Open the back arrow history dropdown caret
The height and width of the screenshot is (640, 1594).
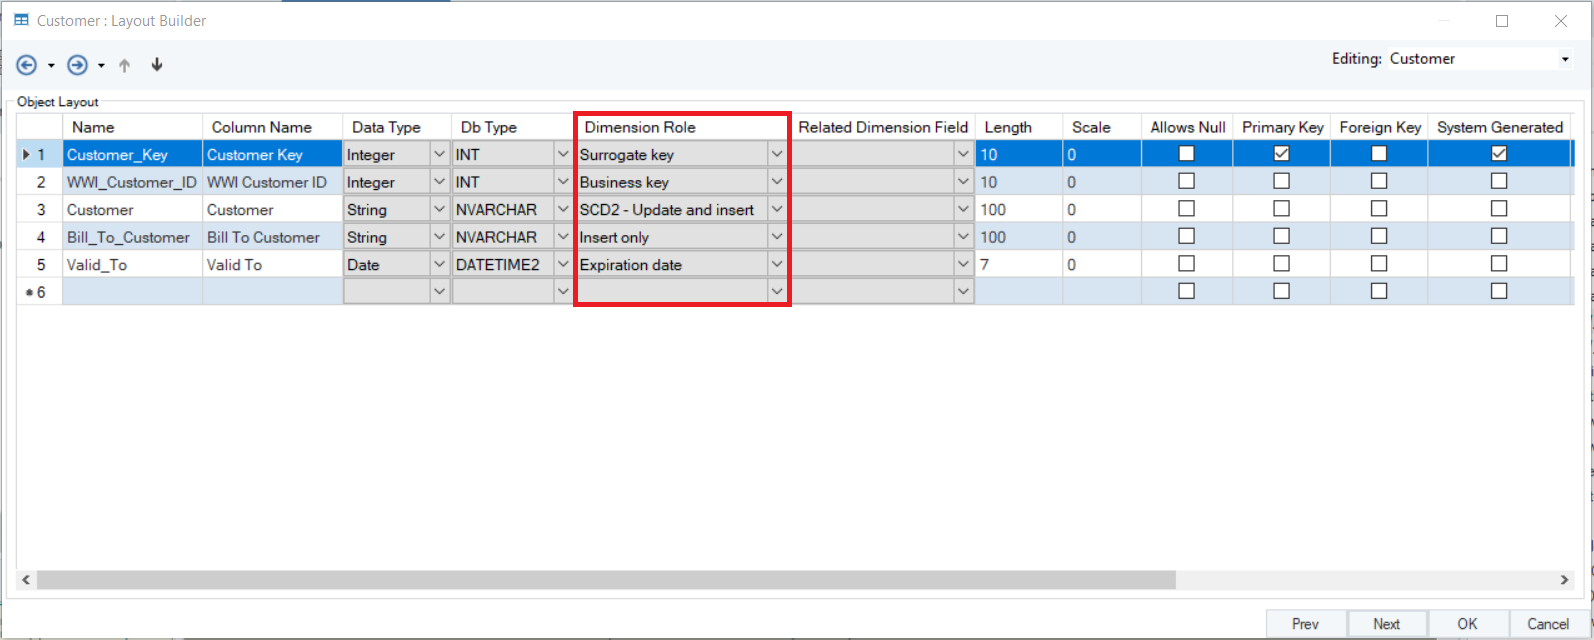tap(51, 66)
